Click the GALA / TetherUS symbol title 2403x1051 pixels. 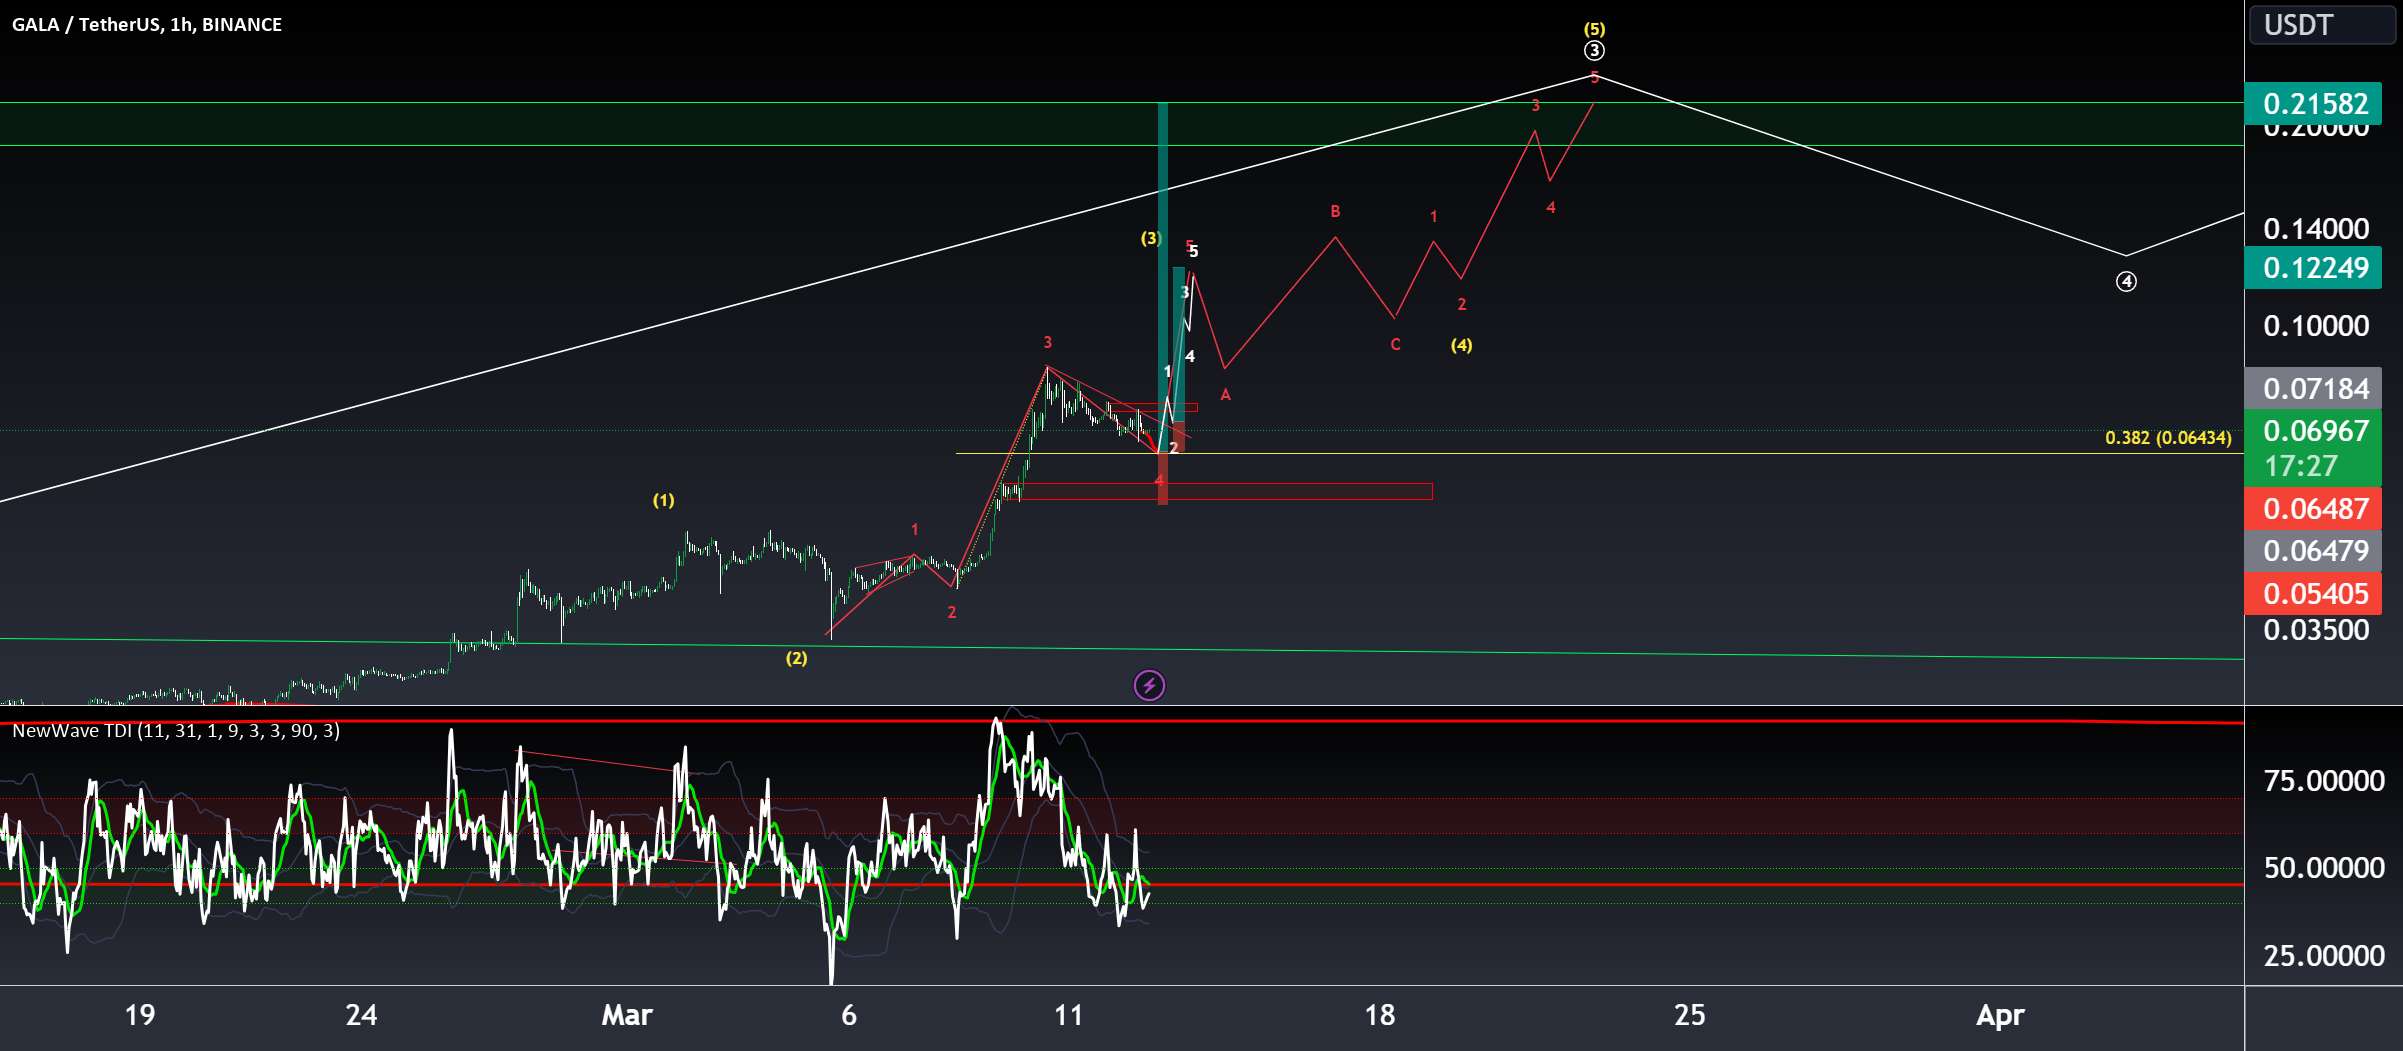point(147,24)
